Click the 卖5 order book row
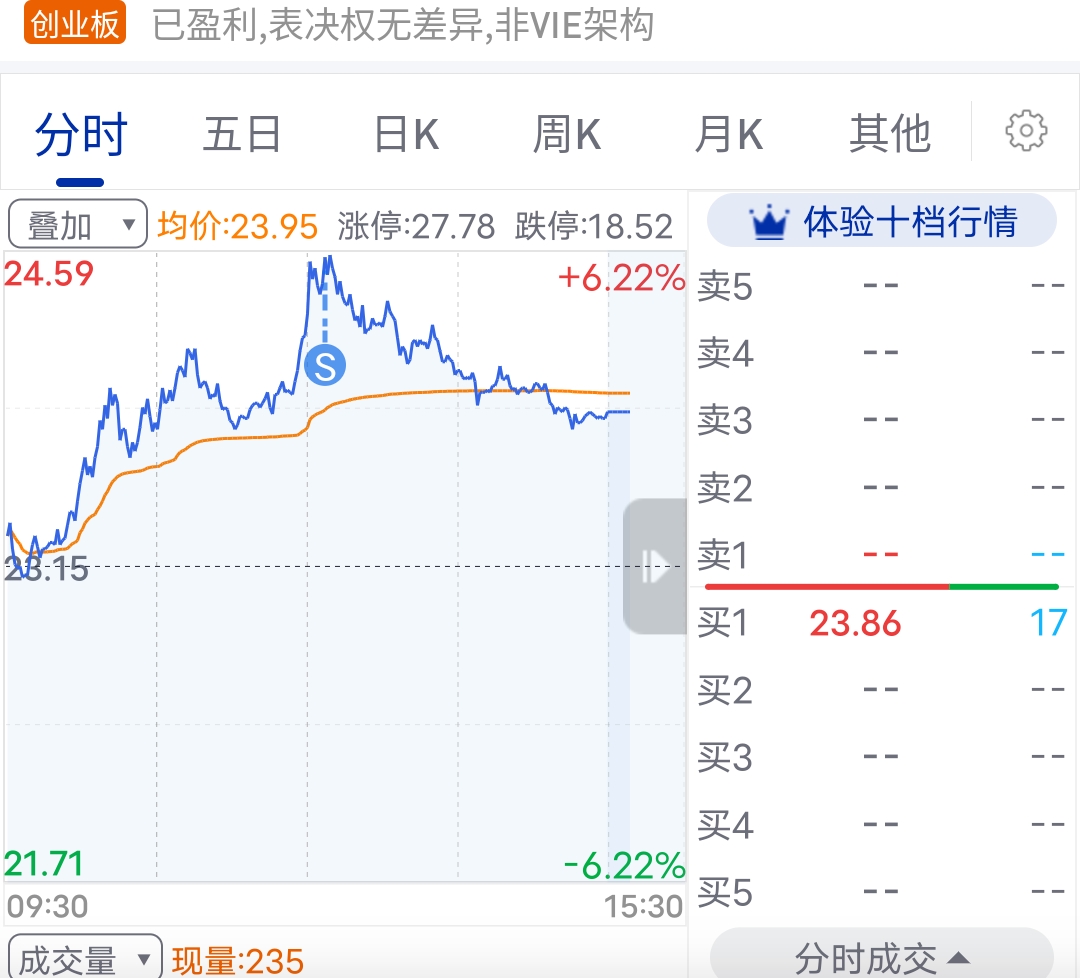 click(882, 286)
